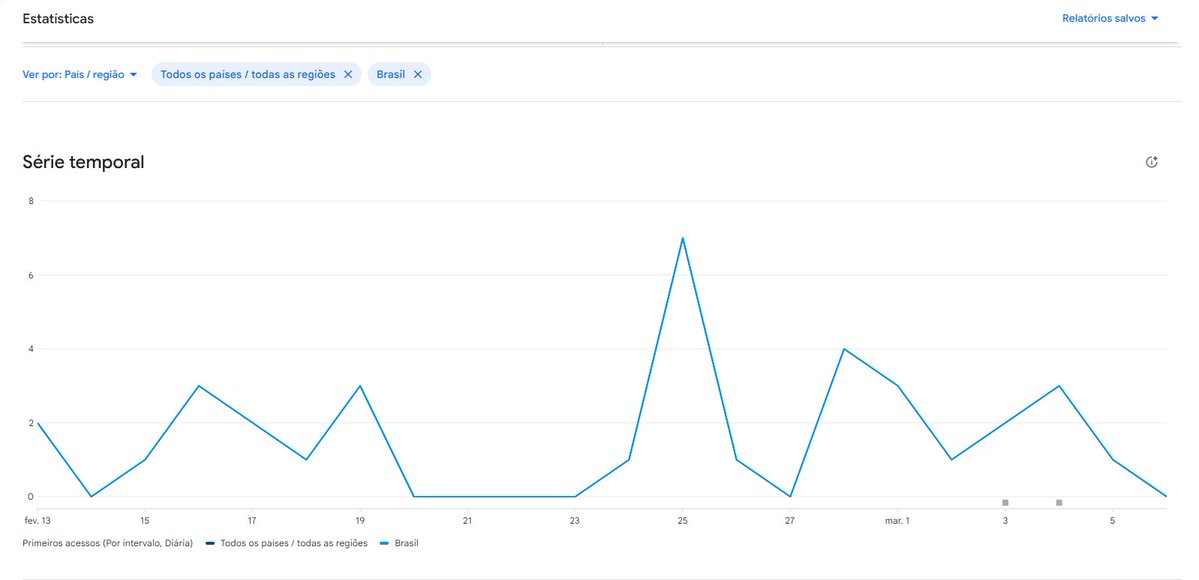Click the 'Primeiros acessos (Por intervalo, Diária)' label
This screenshot has height=580, width=1199.
point(108,543)
